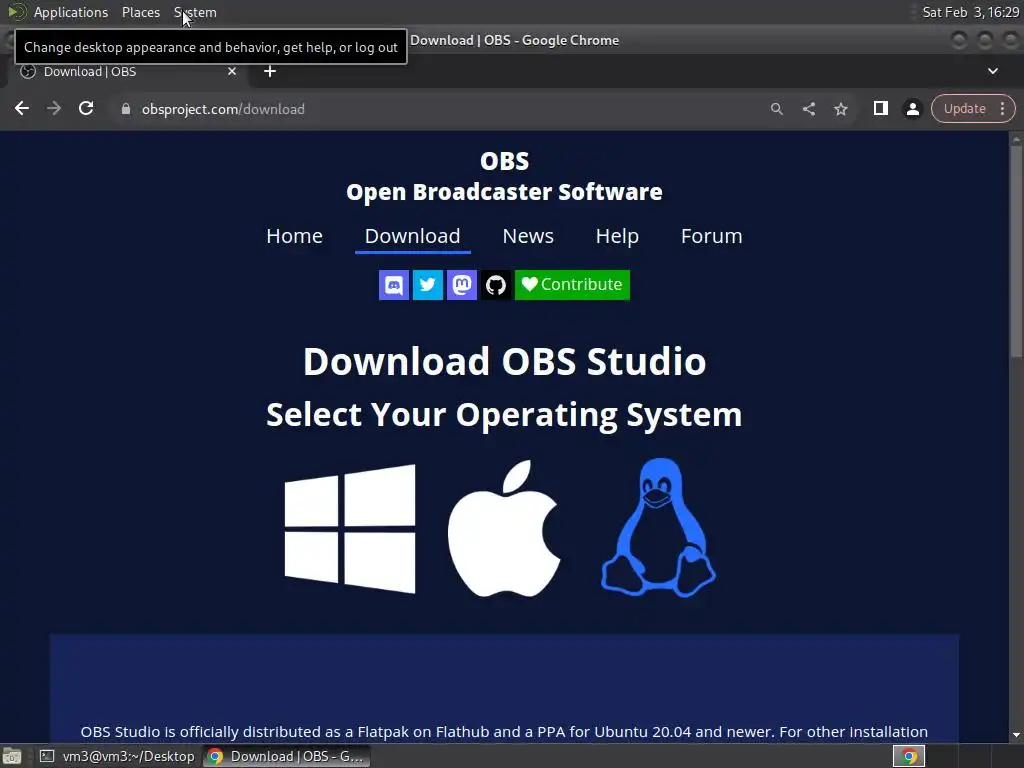Expand the tab search chevron

993,71
